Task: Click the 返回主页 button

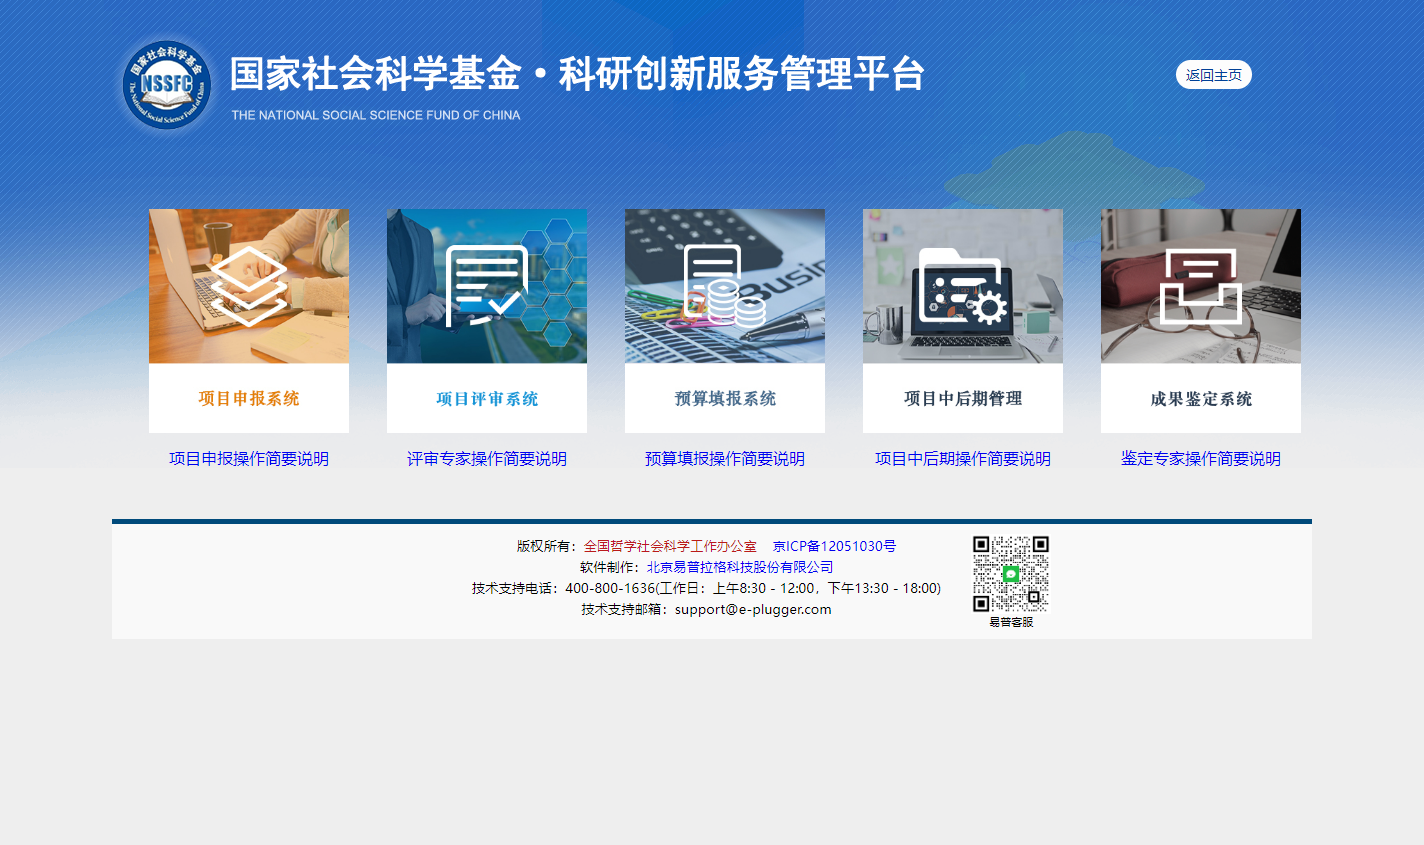Action: pyautogui.click(x=1214, y=75)
